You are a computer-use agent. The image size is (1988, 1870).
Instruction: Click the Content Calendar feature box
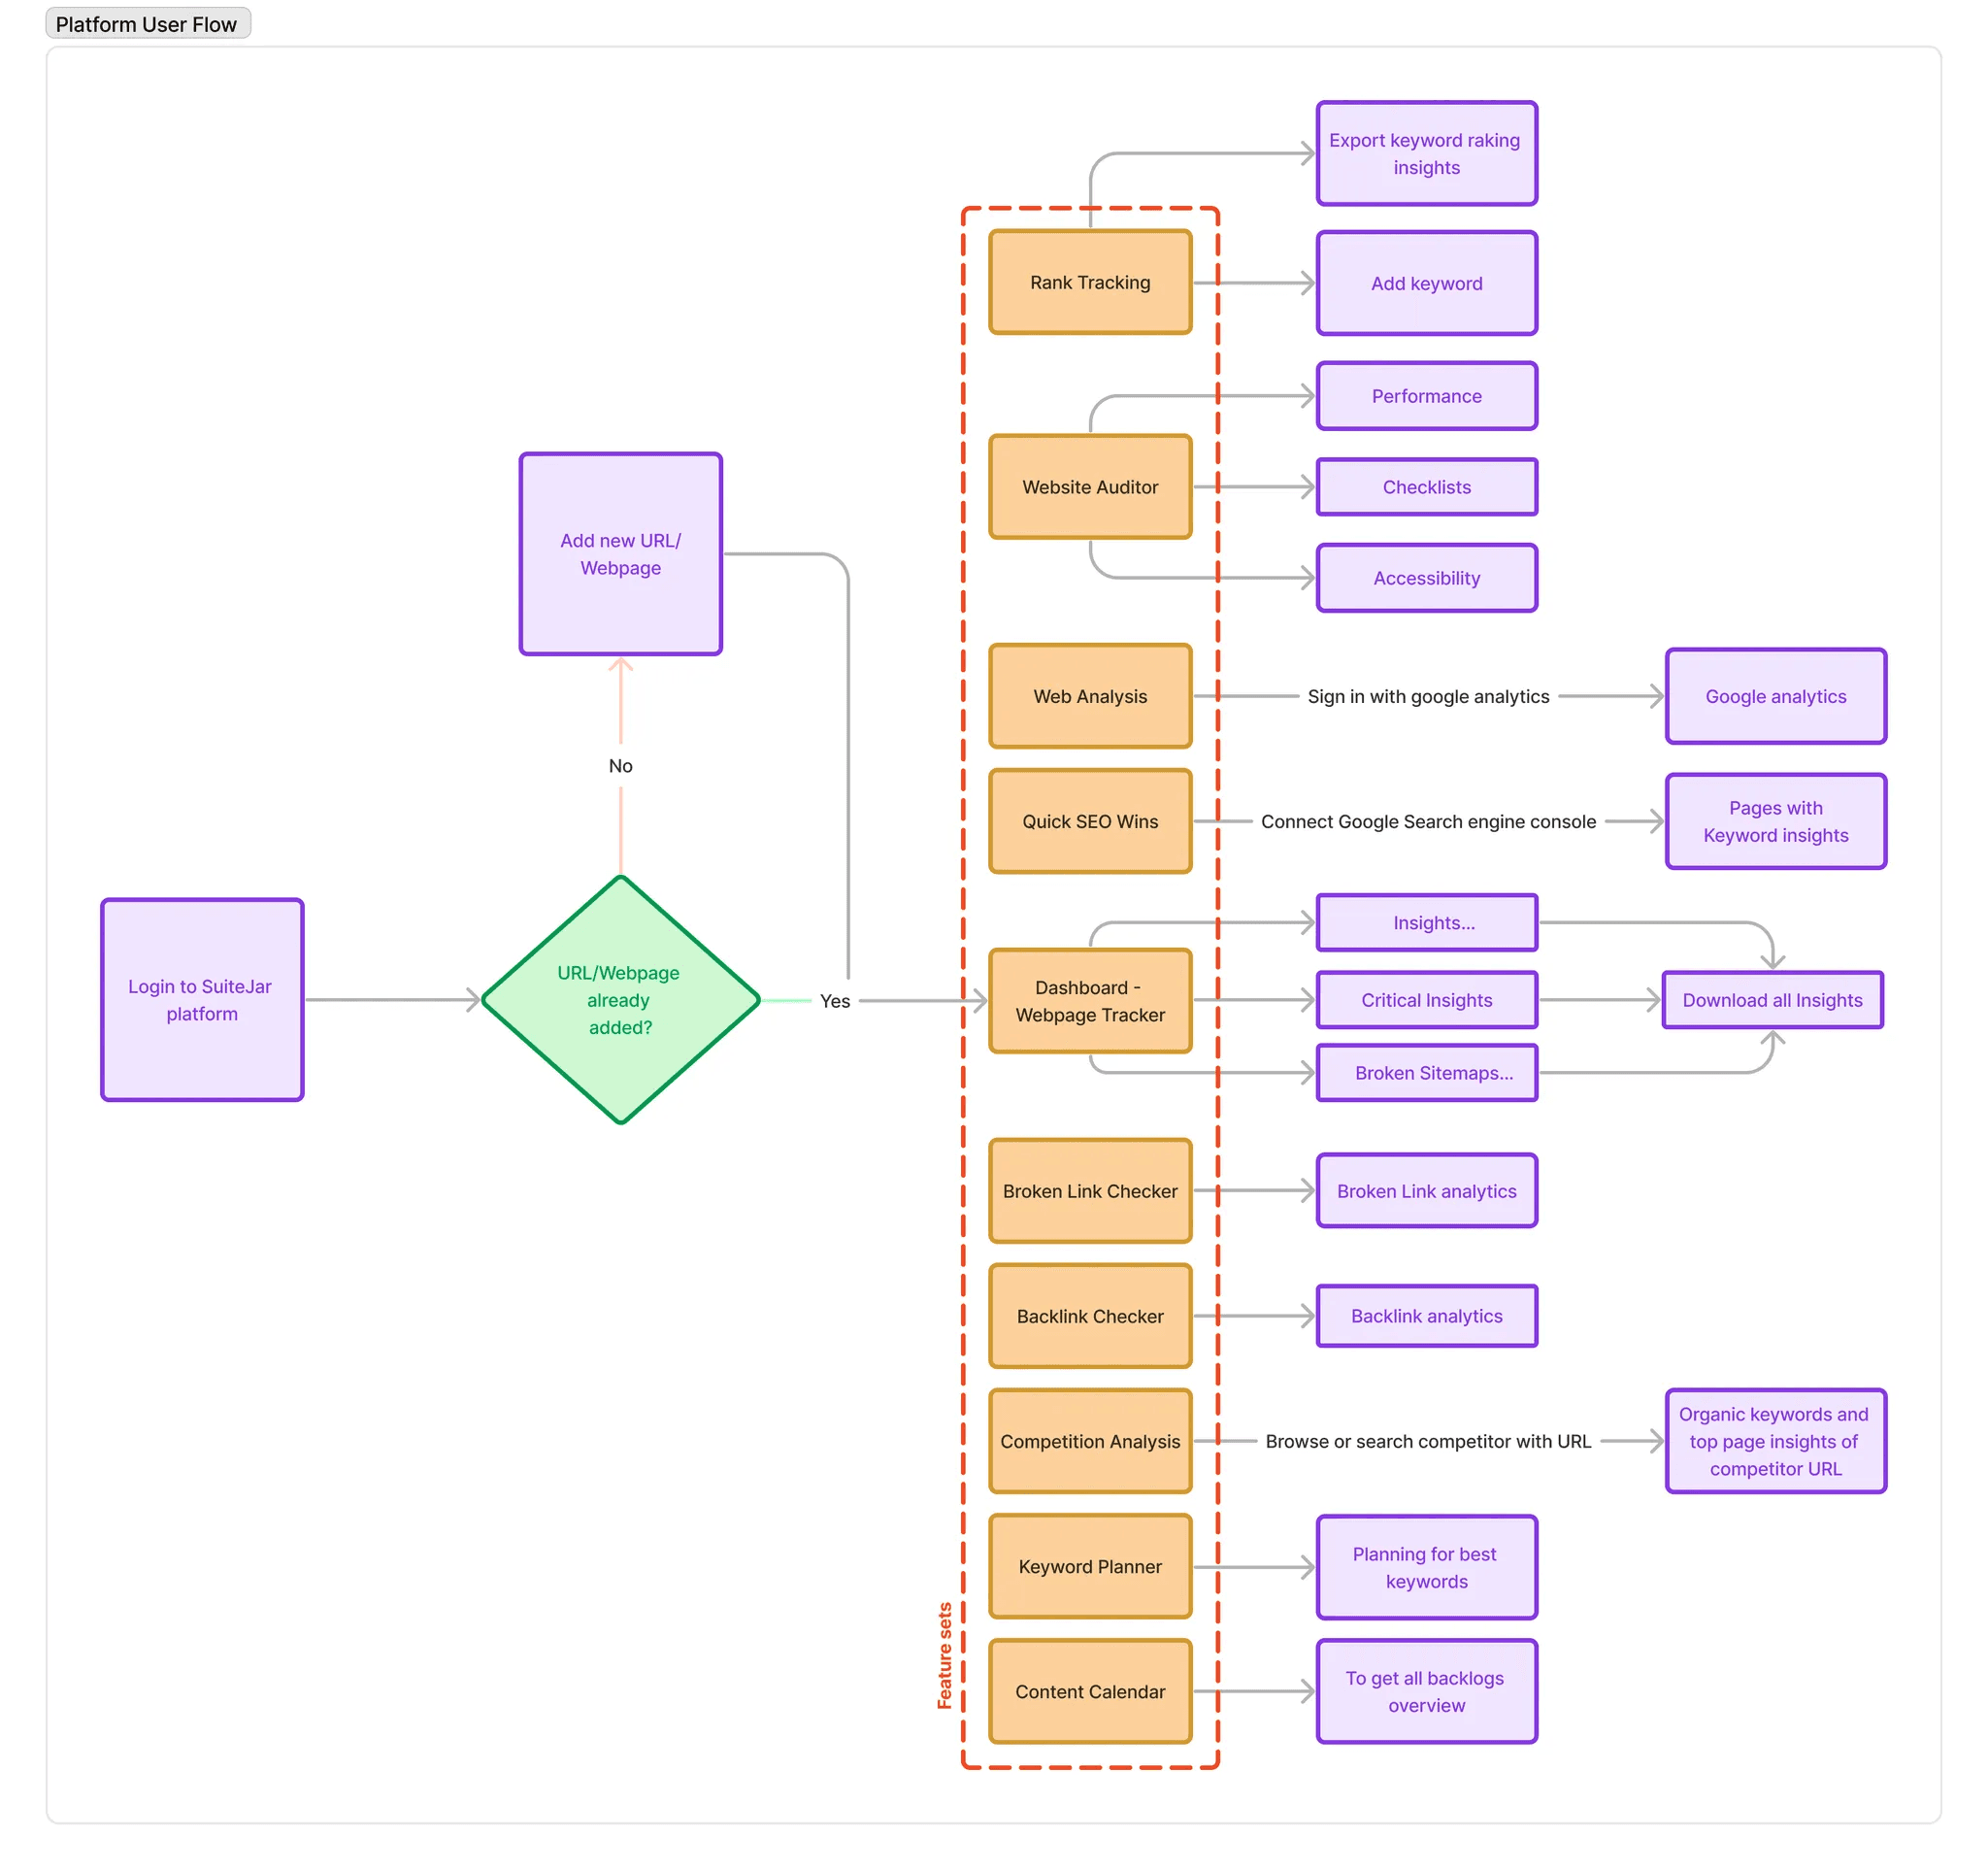(1090, 1691)
